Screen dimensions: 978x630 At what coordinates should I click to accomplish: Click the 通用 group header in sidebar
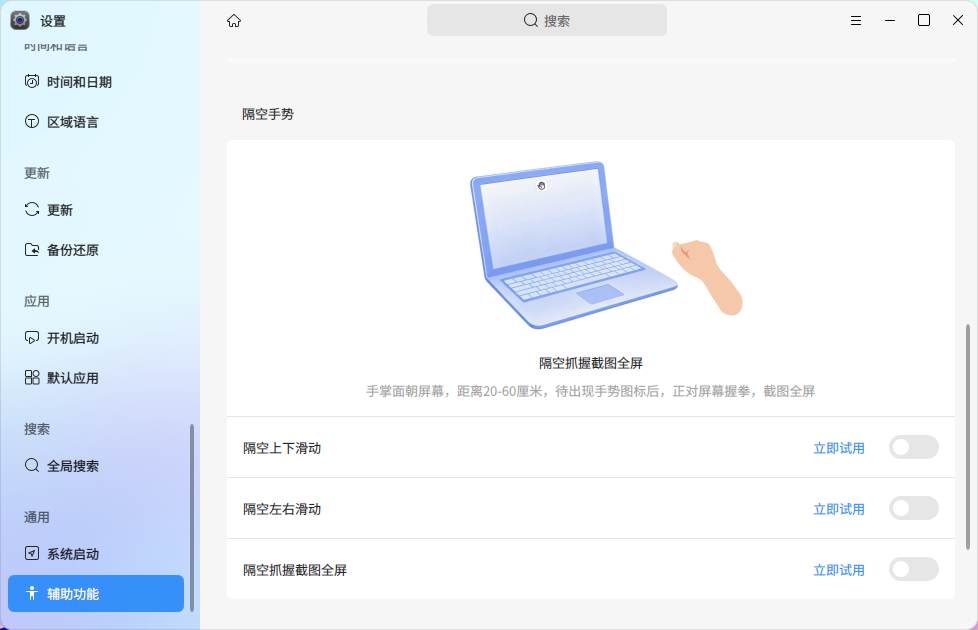(x=37, y=517)
